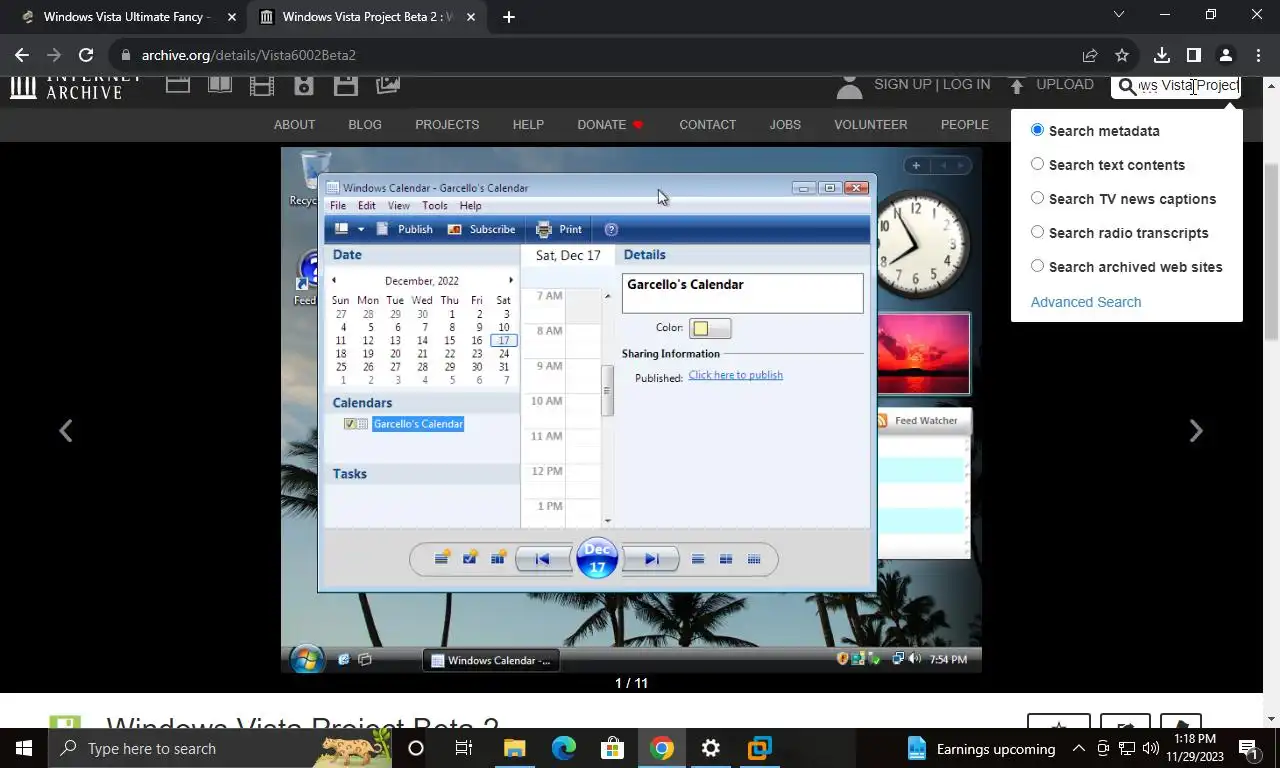Select Search text contents radio option

click(x=1037, y=164)
